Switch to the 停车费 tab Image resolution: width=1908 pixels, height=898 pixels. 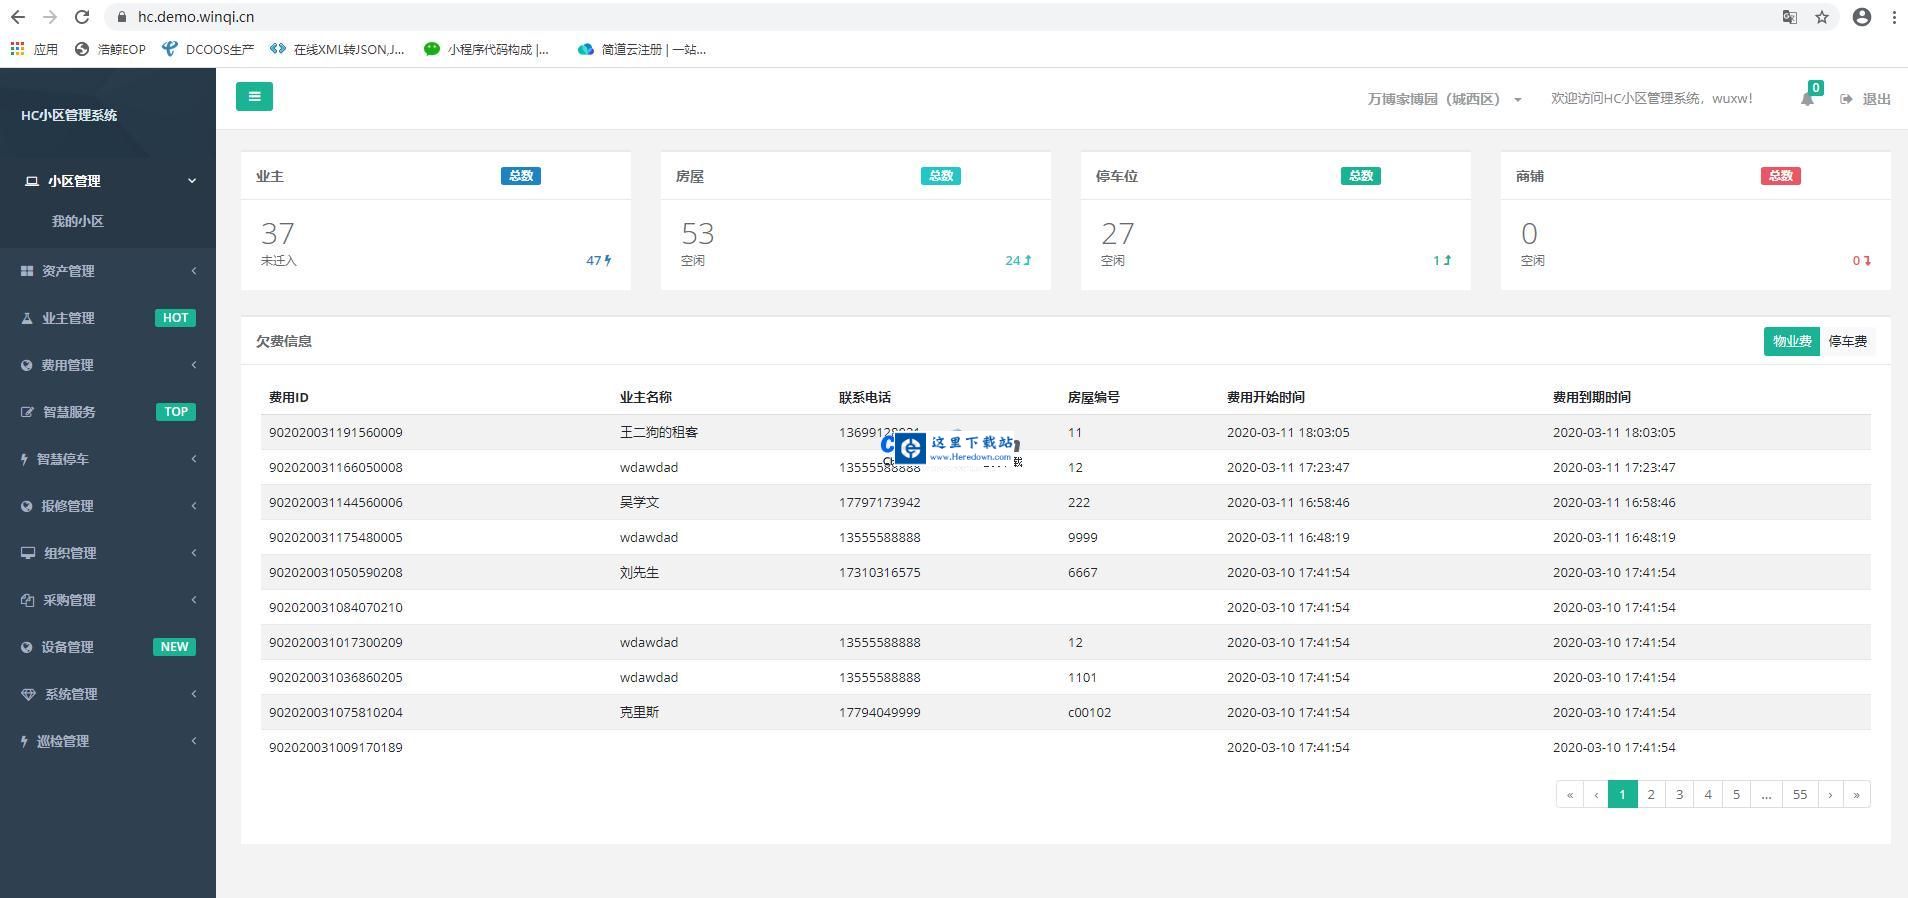(x=1848, y=341)
